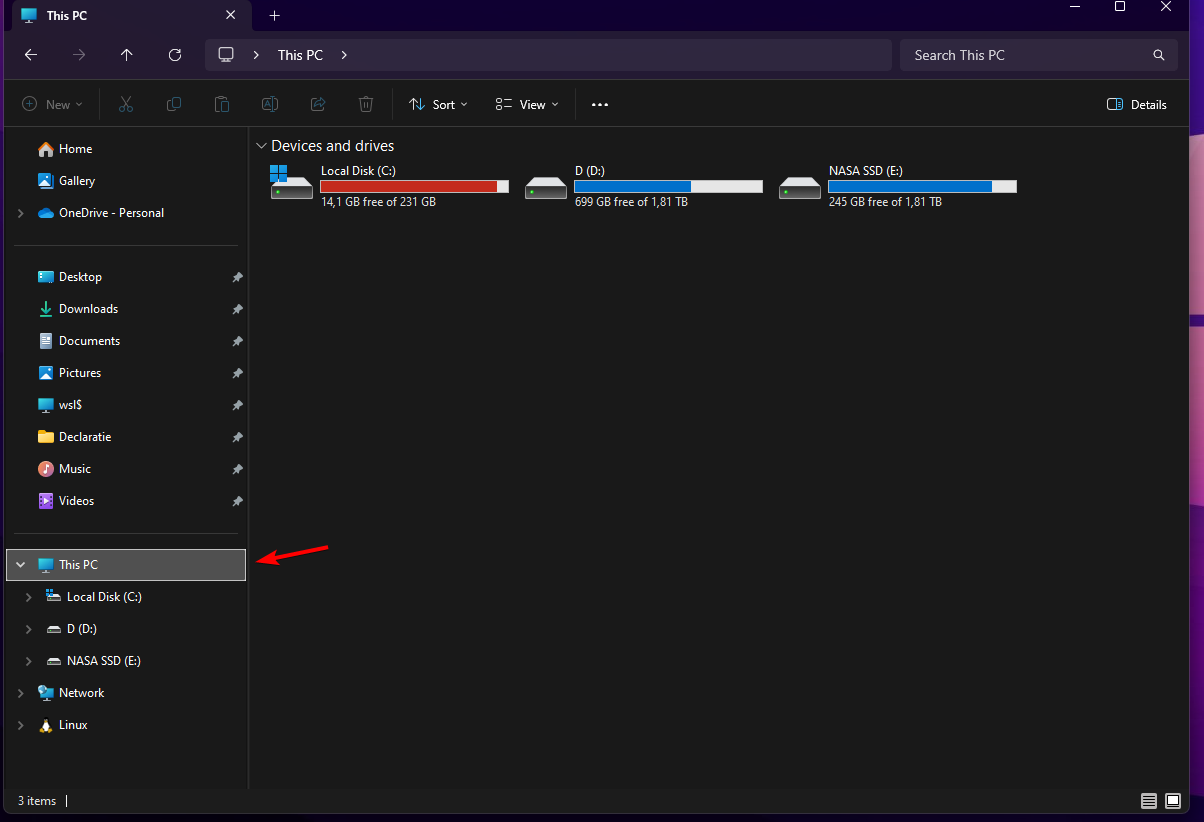Click the Up directory arrow icon
1204x822 pixels.
tap(127, 55)
